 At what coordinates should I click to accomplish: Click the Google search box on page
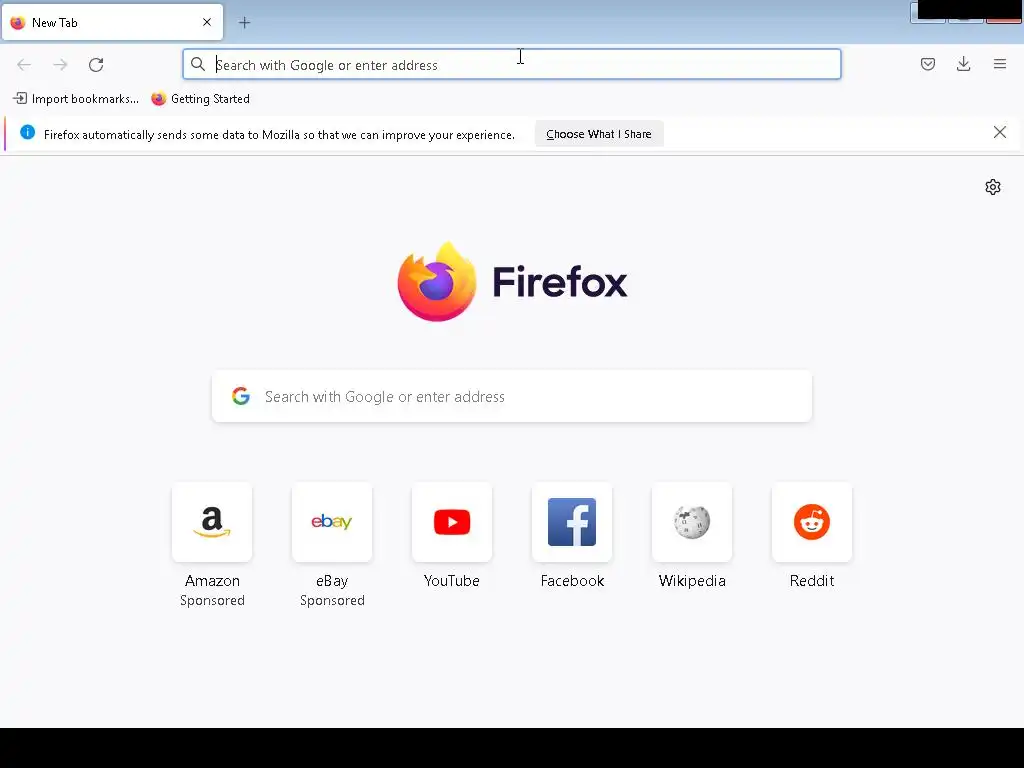(512, 396)
